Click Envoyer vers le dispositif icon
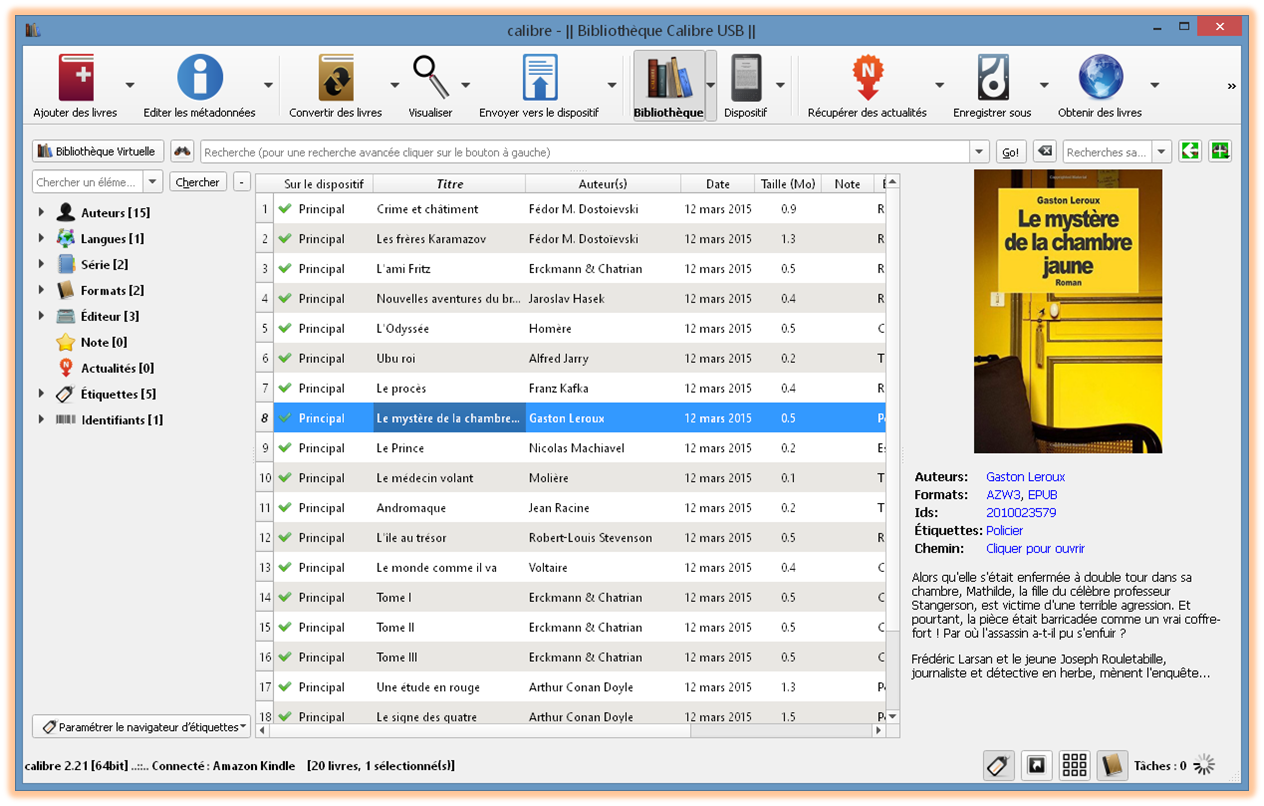This screenshot has height=806, width=1264. [539, 78]
